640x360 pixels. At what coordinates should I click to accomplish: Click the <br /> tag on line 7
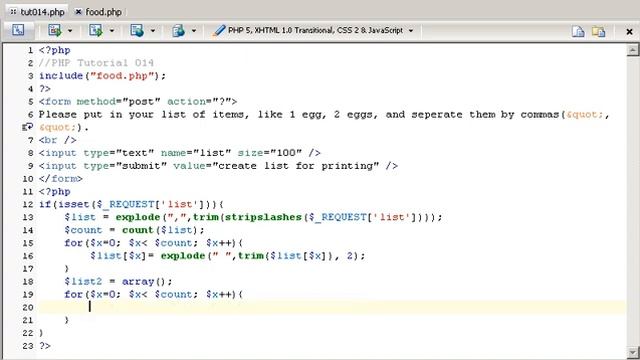(x=58, y=140)
